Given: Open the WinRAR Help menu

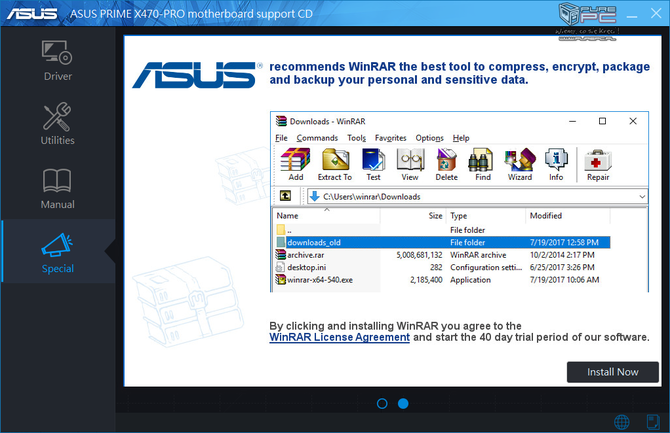Looking at the screenshot, I should click(461, 138).
